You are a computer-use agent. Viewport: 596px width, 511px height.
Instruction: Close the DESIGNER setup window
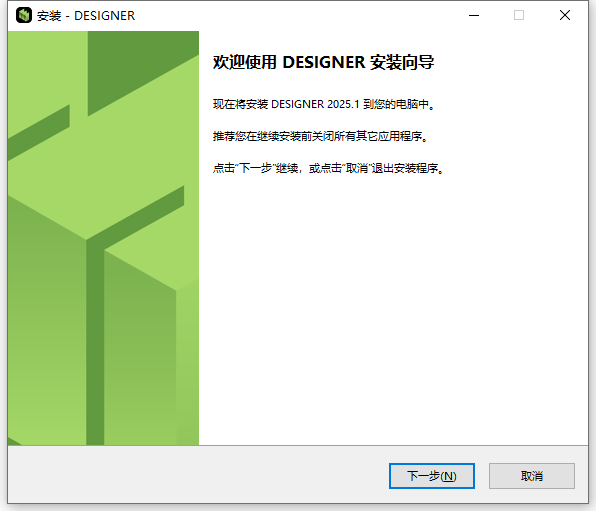[565, 15]
